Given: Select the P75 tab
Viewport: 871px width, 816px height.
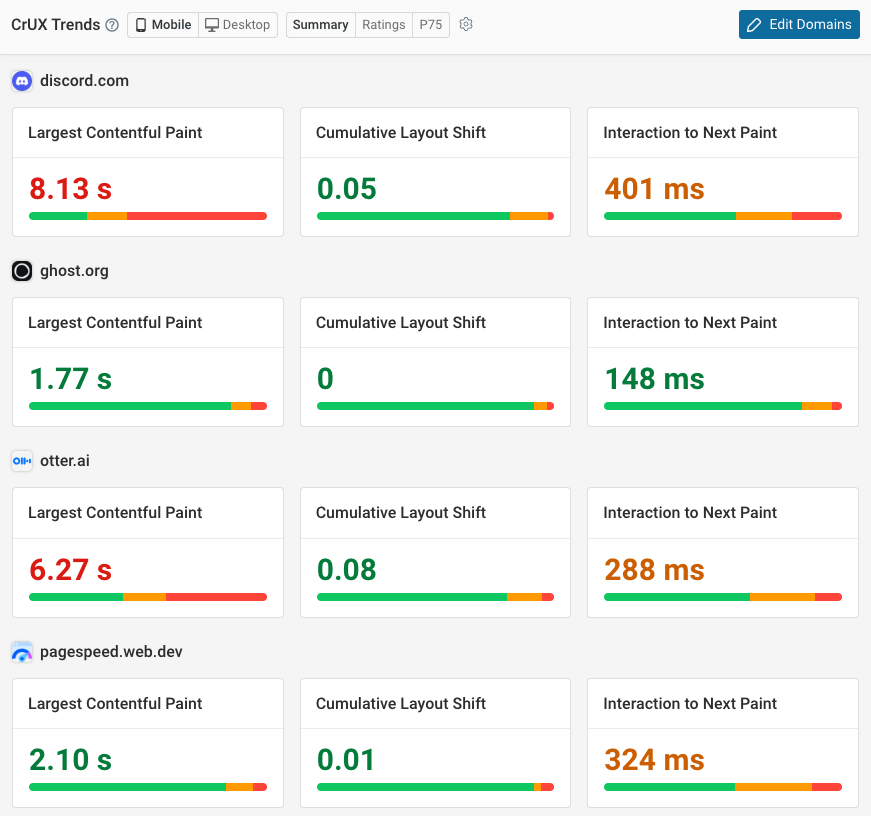Looking at the screenshot, I should click(431, 25).
